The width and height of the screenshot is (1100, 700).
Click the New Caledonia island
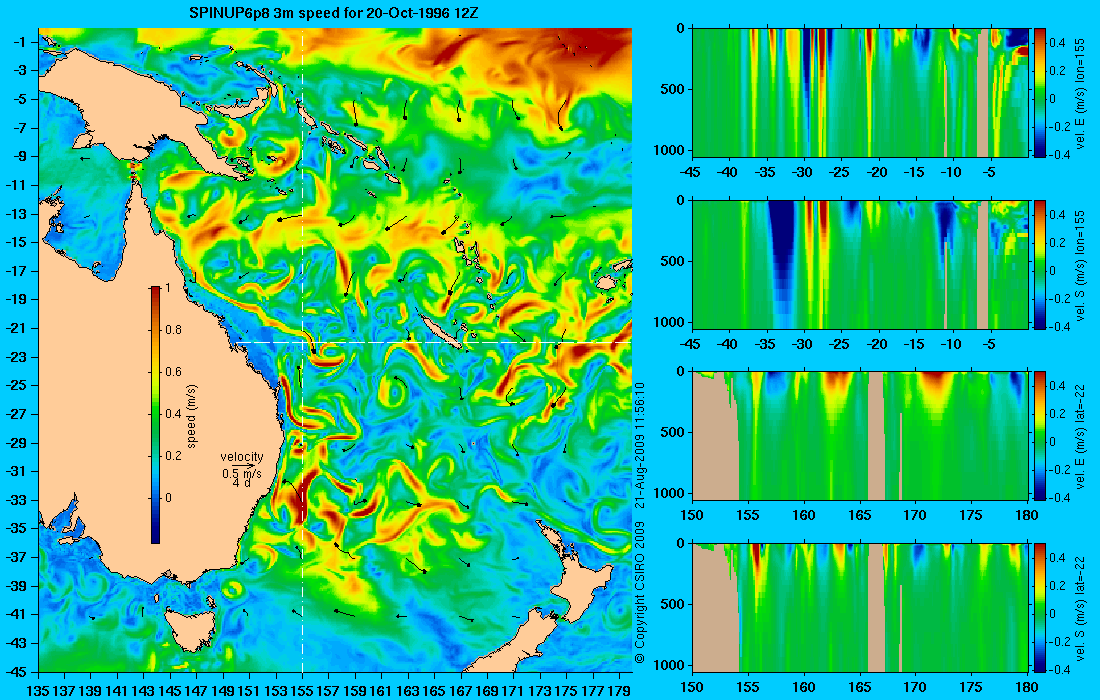point(441,330)
